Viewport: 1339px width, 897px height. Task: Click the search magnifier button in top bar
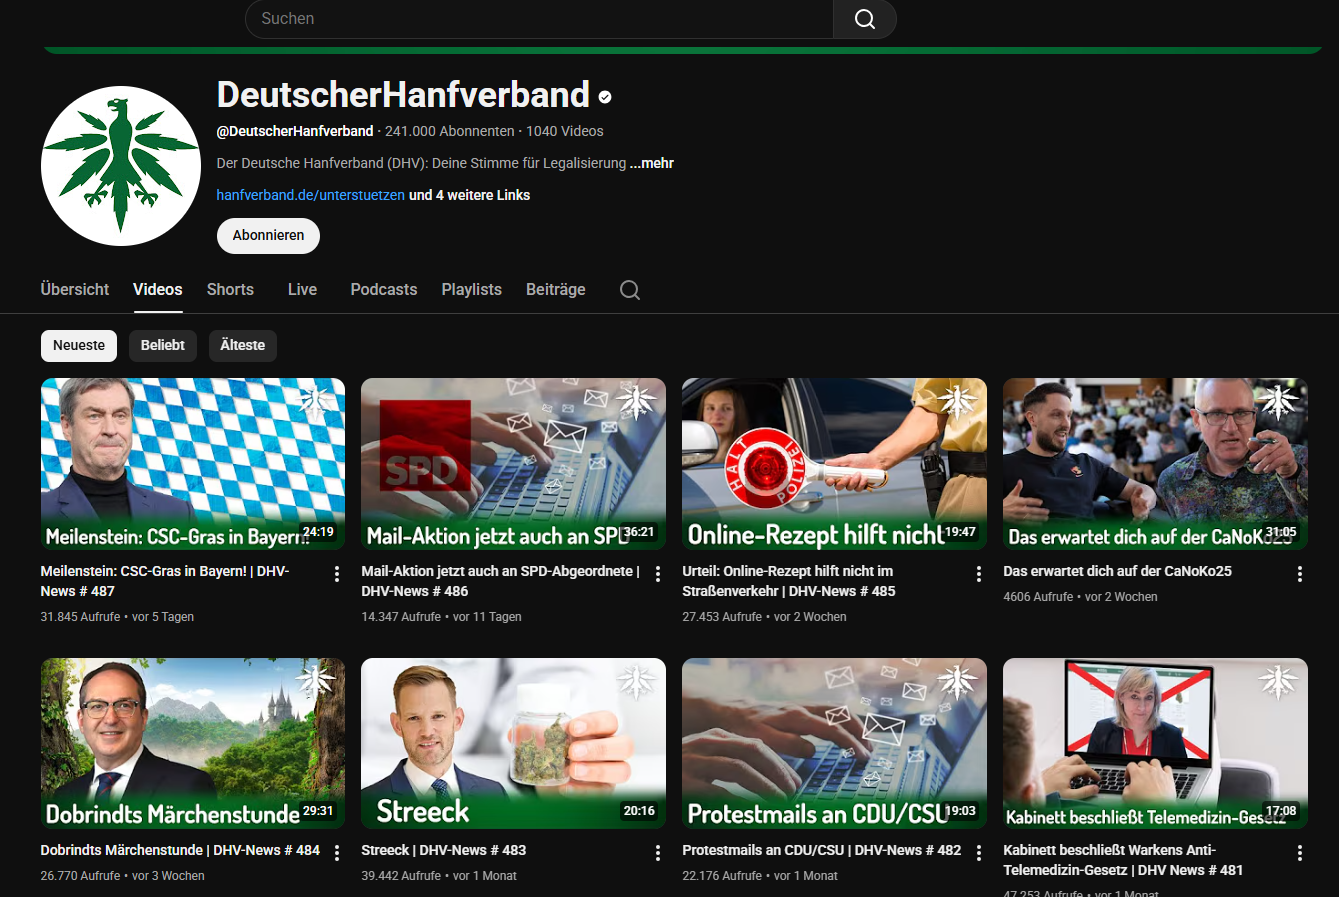click(865, 19)
